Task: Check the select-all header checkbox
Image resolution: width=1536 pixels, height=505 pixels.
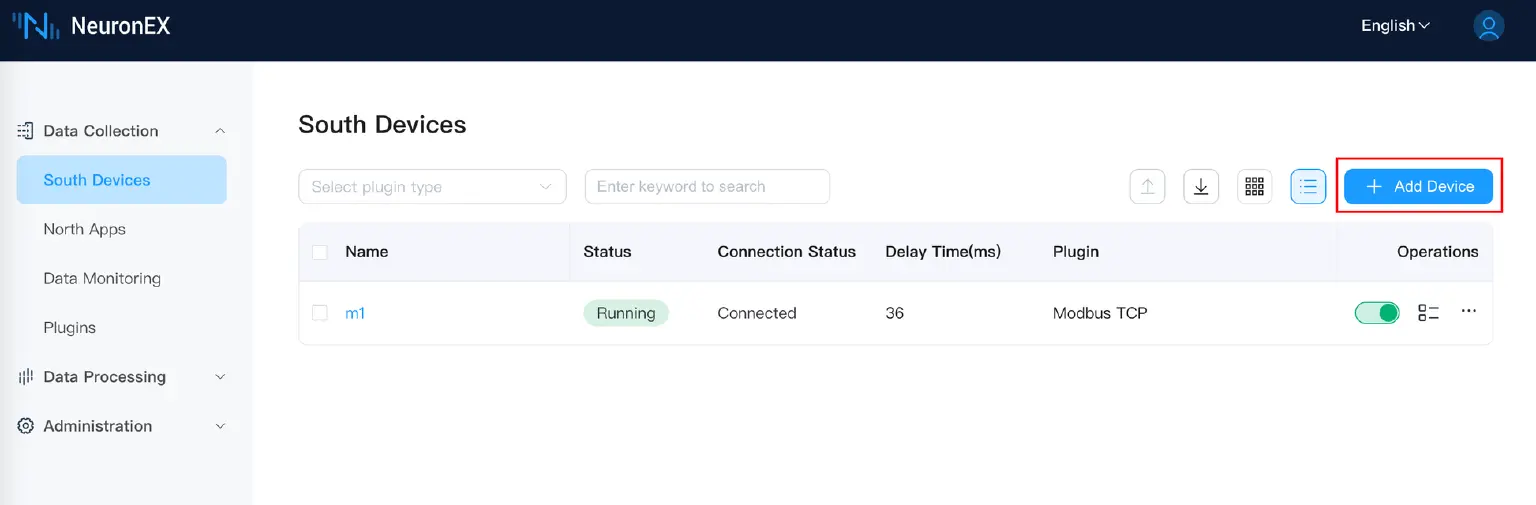Action: (320, 252)
